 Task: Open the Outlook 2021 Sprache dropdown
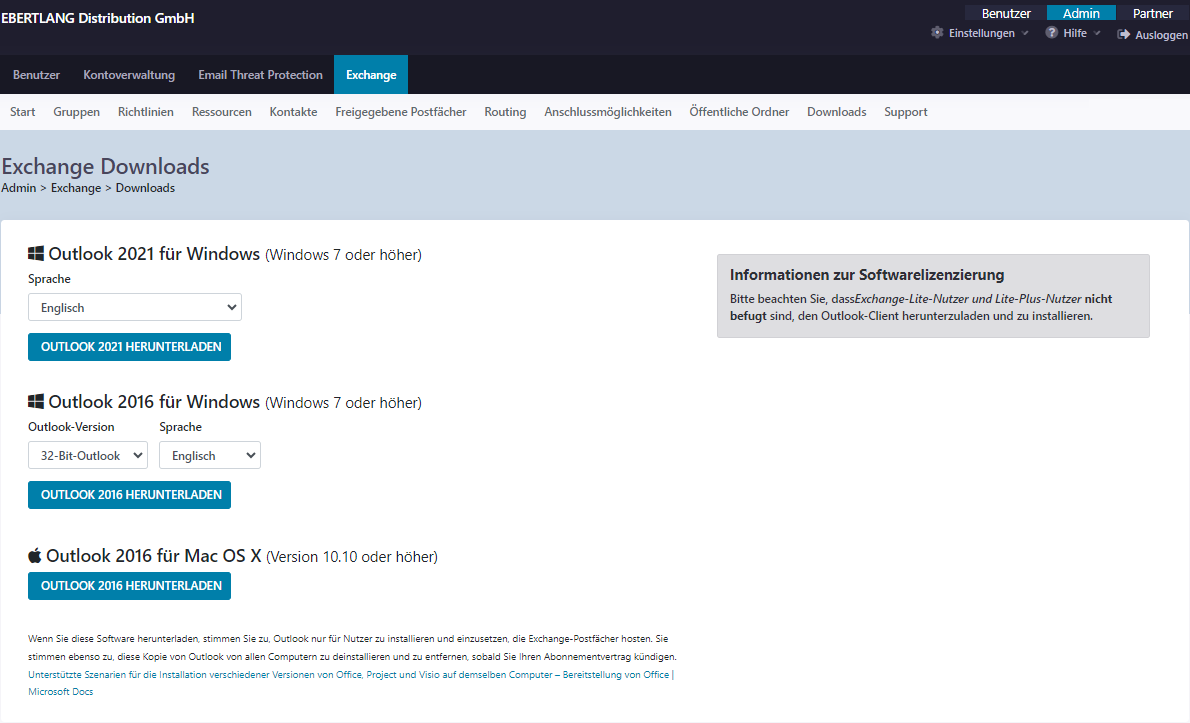[x=135, y=307]
